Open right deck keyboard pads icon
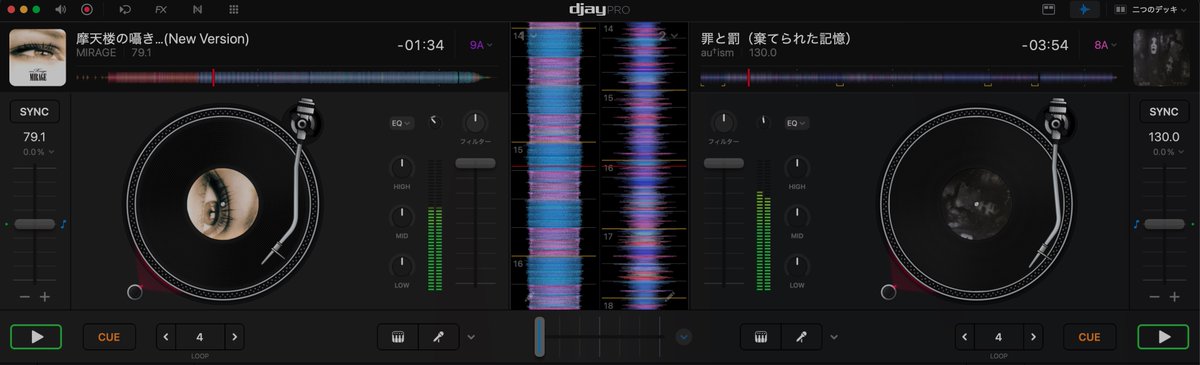The width and height of the screenshot is (1200, 365). click(761, 337)
